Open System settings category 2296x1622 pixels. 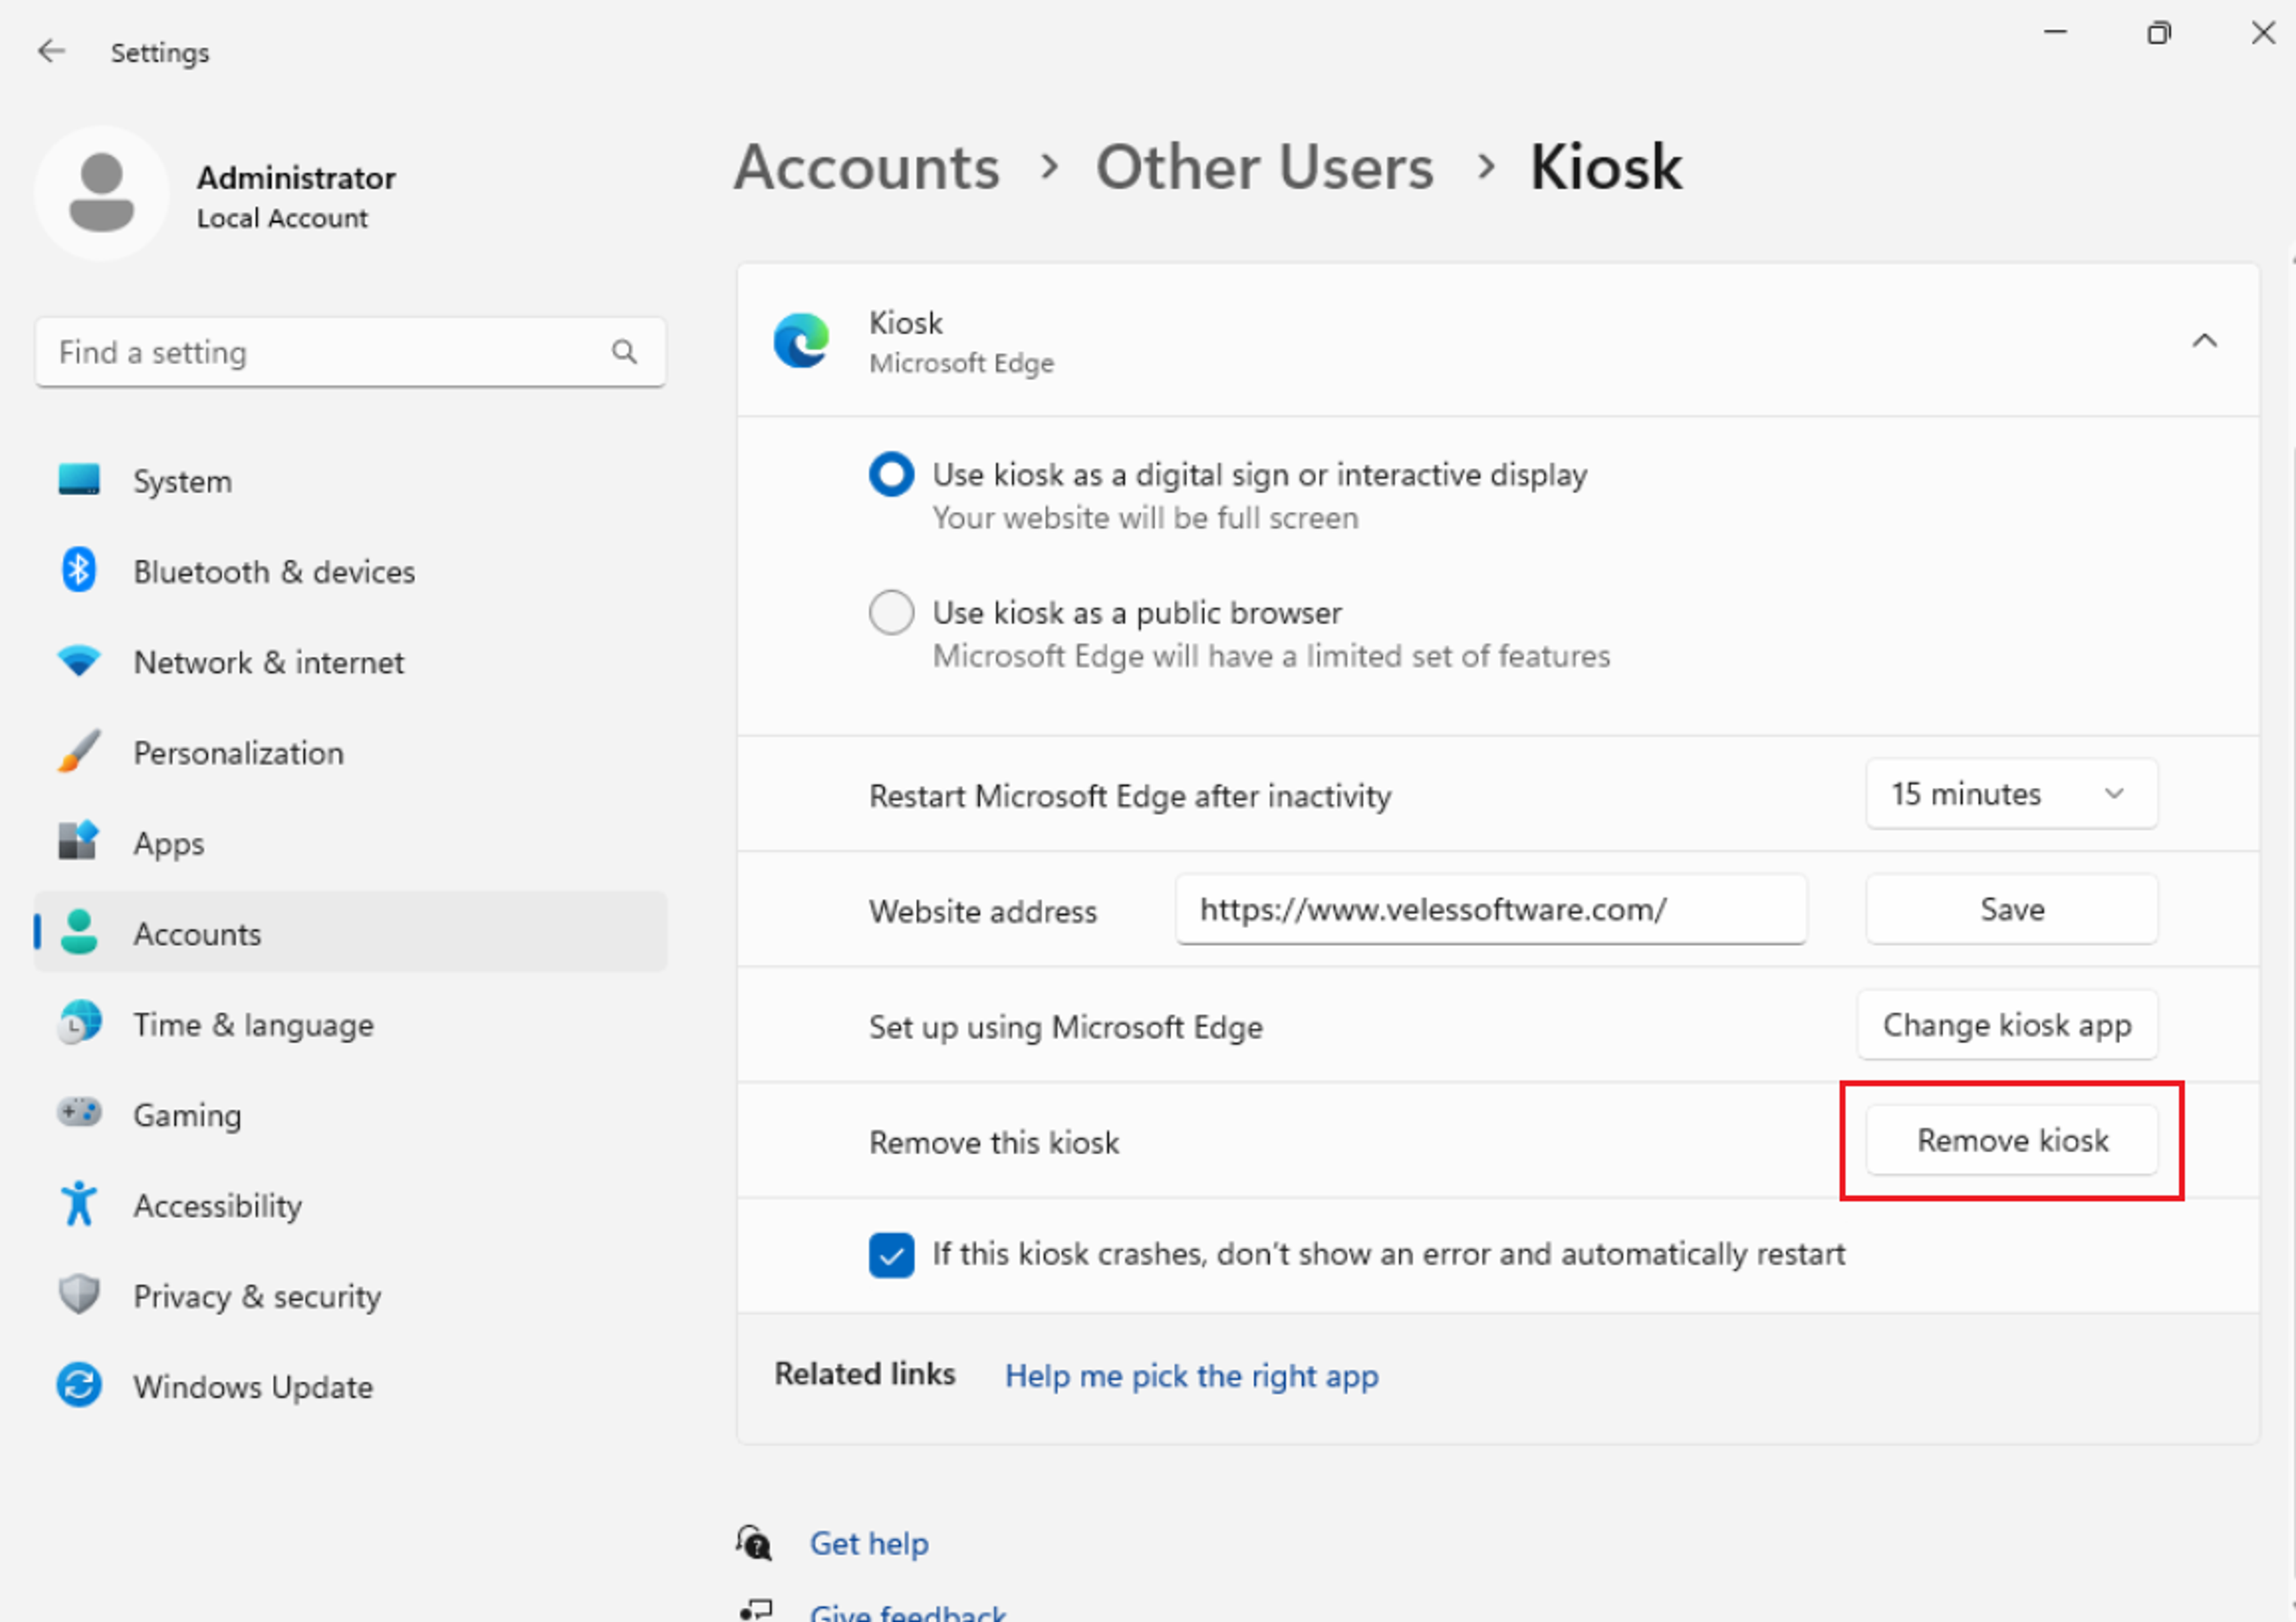pos(350,480)
